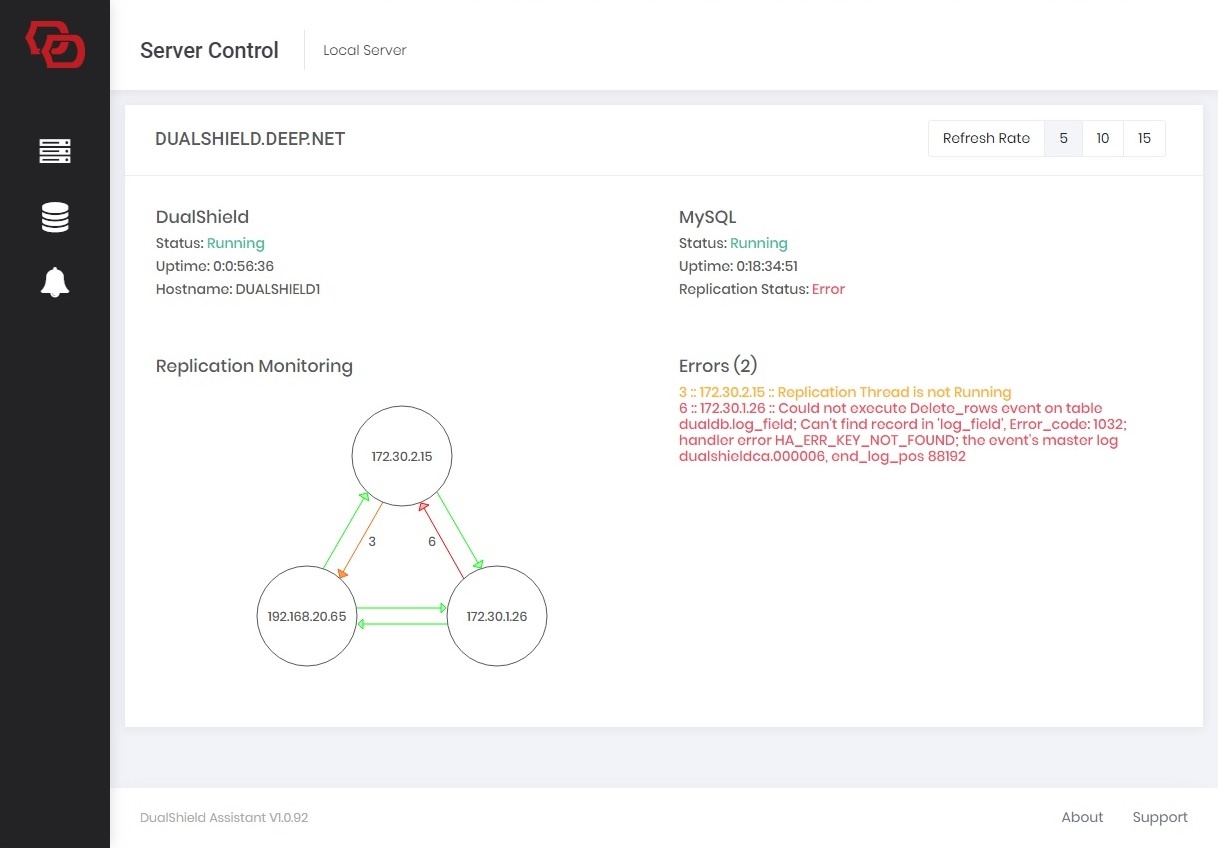The width and height of the screenshot is (1218, 848).
Task: Click the Refresh Rate label
Action: point(986,139)
